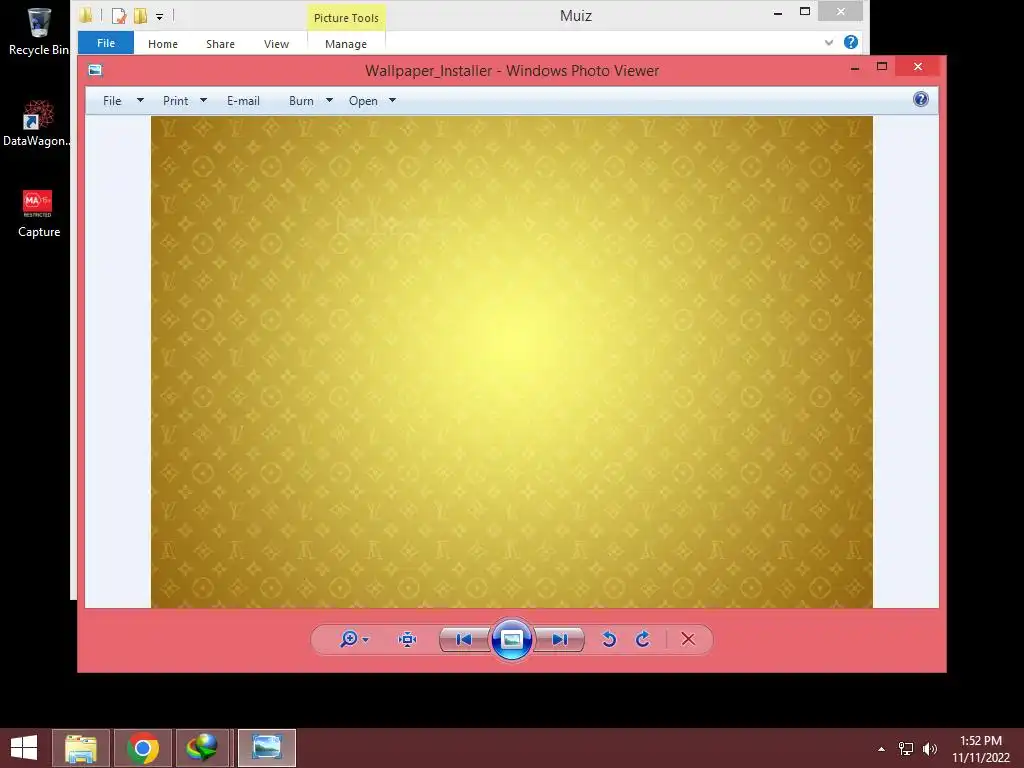Switch to View tab in Muiz window
Viewport: 1024px width, 768px height.
(x=276, y=44)
